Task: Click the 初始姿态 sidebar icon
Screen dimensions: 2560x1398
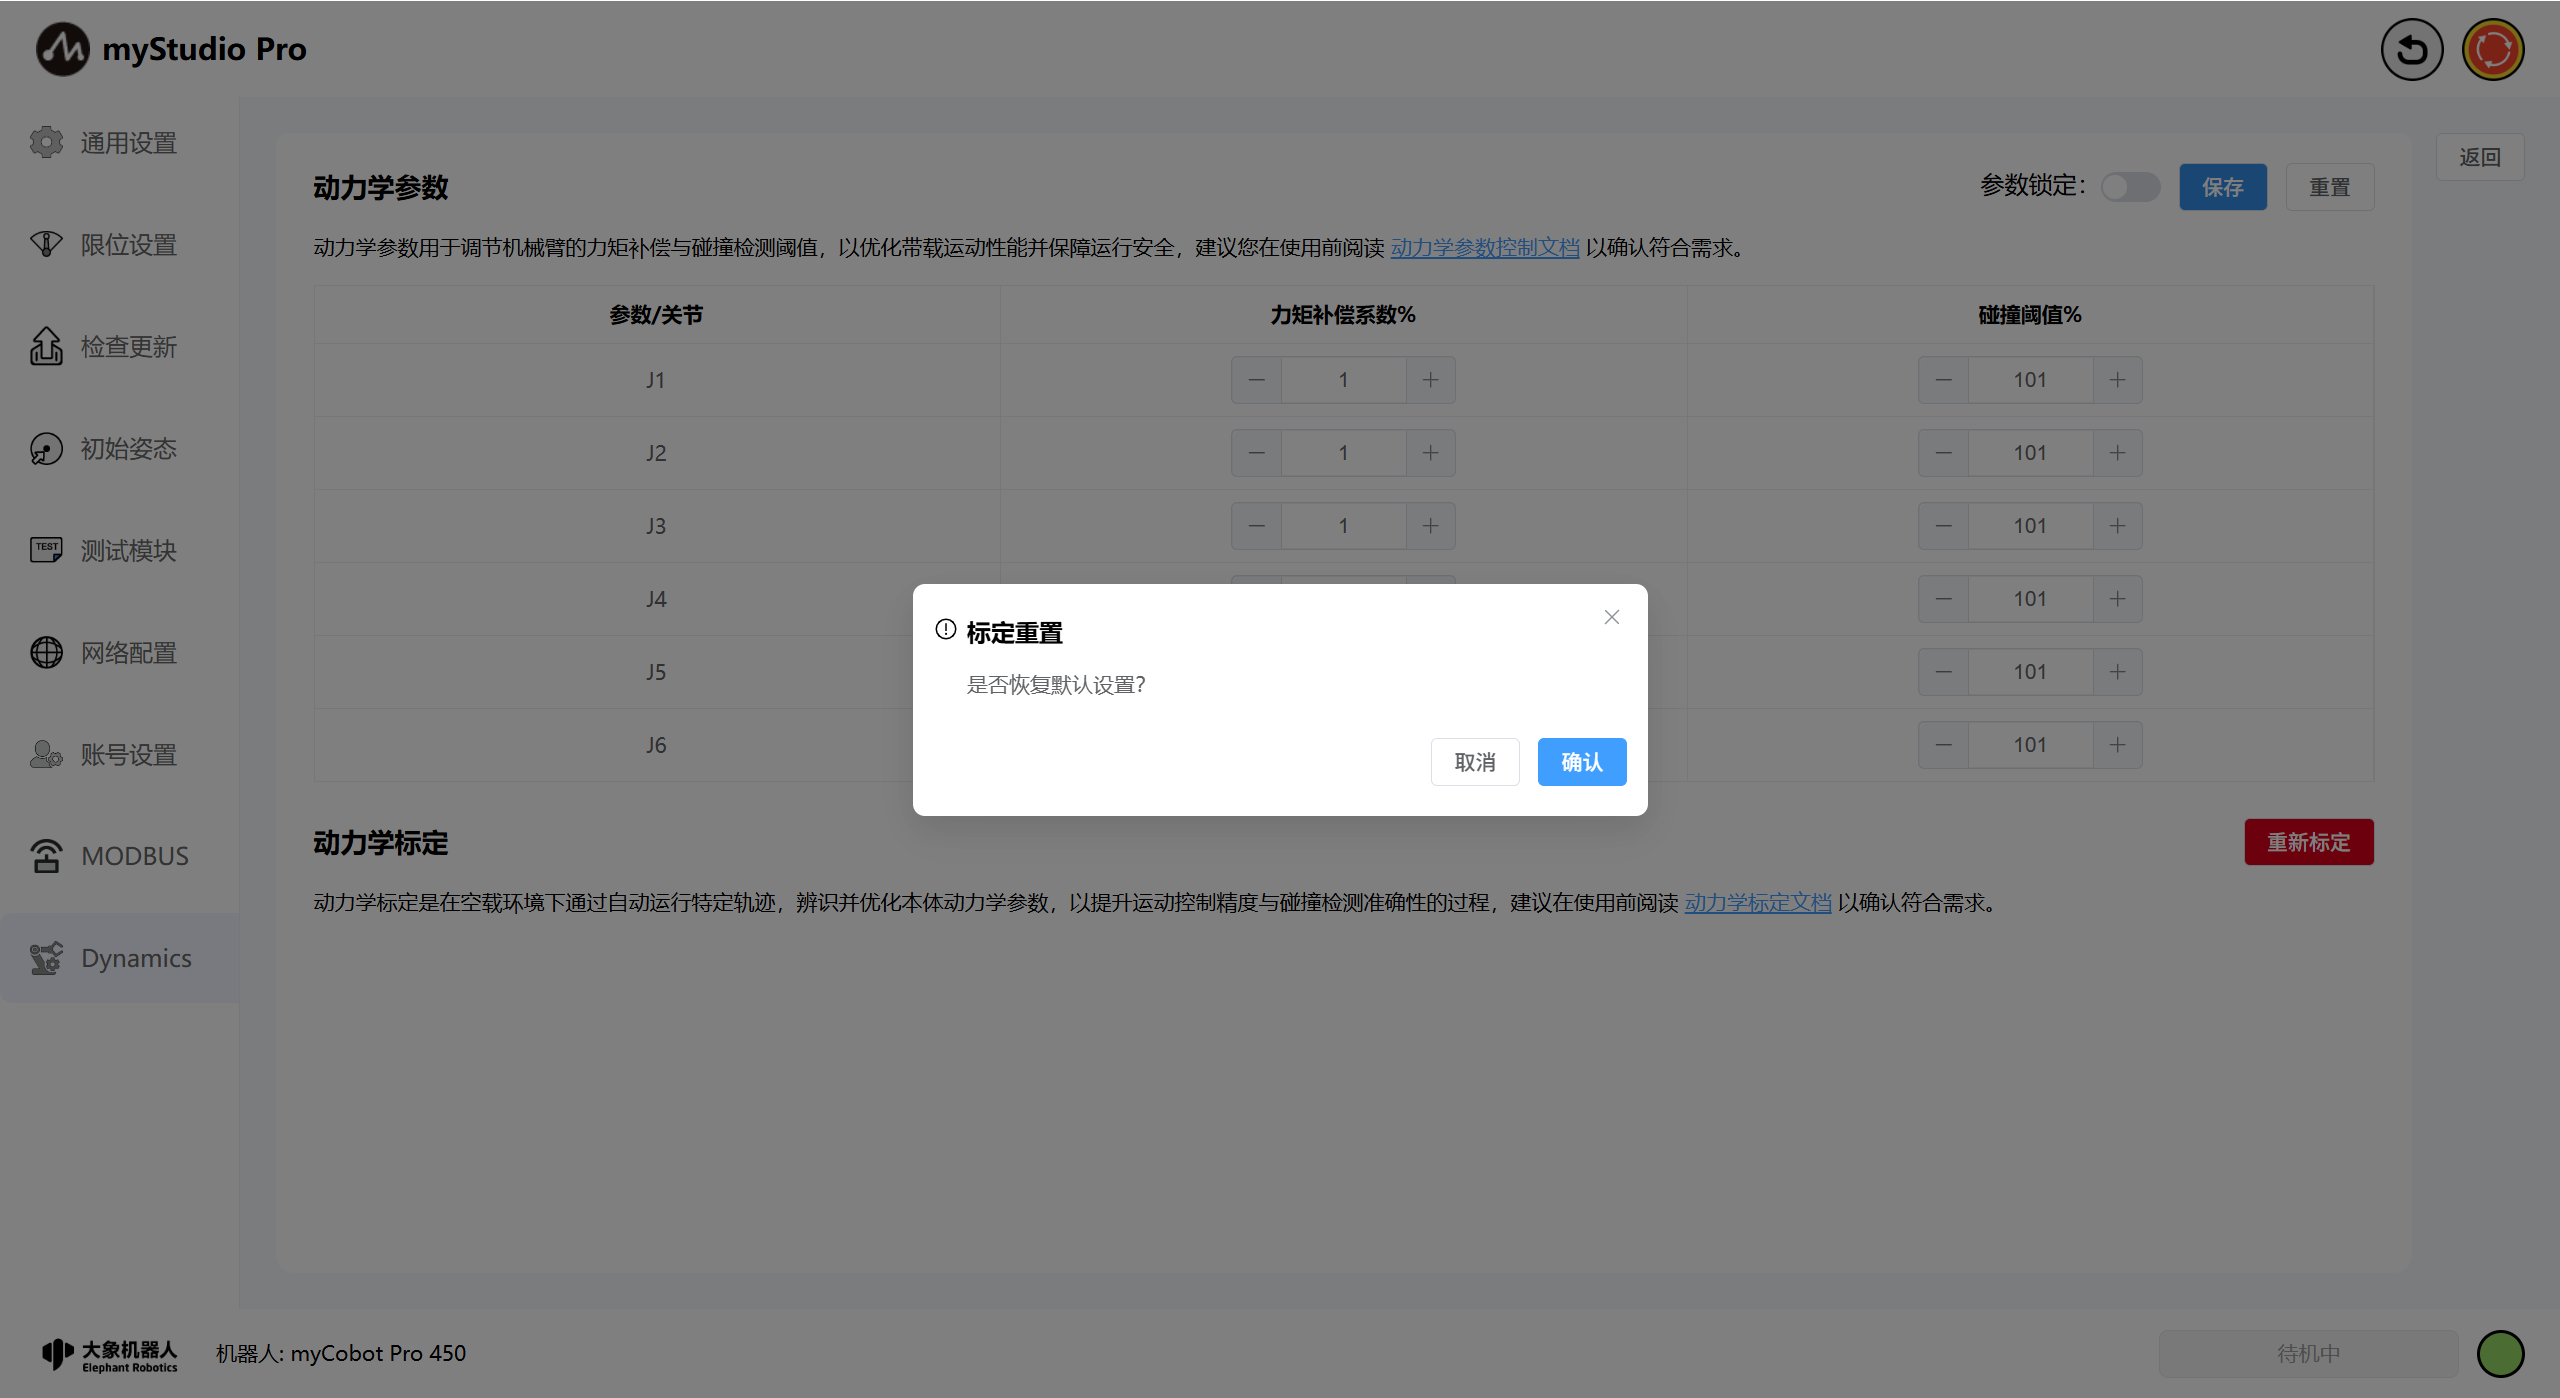Action: coord(46,449)
